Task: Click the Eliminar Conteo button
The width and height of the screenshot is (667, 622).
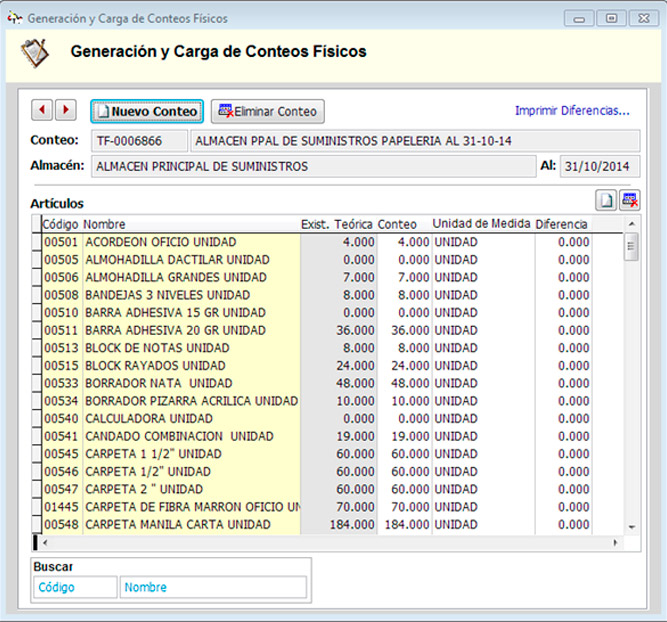Action: pyautogui.click(x=267, y=111)
